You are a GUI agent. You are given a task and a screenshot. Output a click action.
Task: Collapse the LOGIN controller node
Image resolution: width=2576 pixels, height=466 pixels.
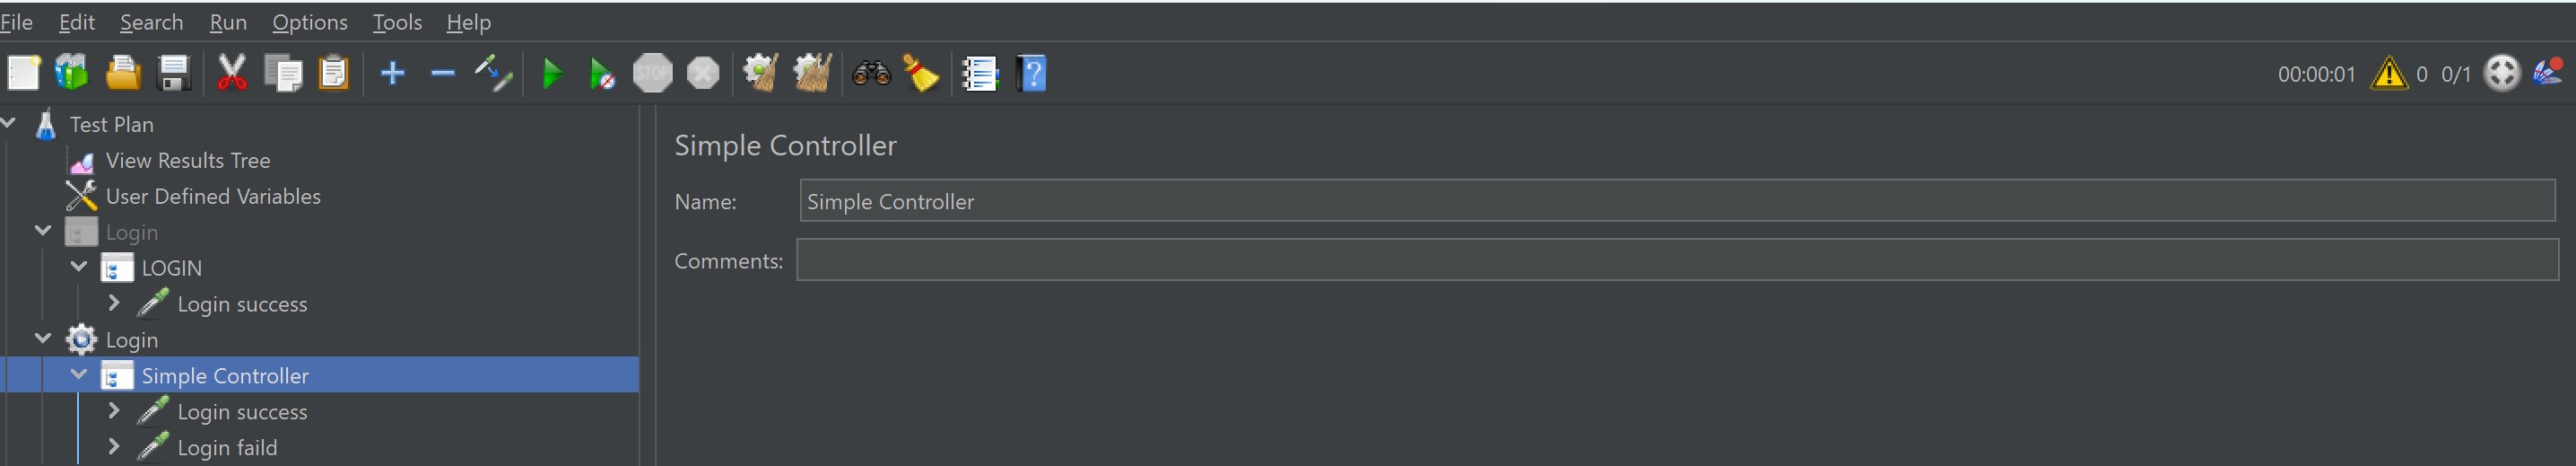(79, 267)
